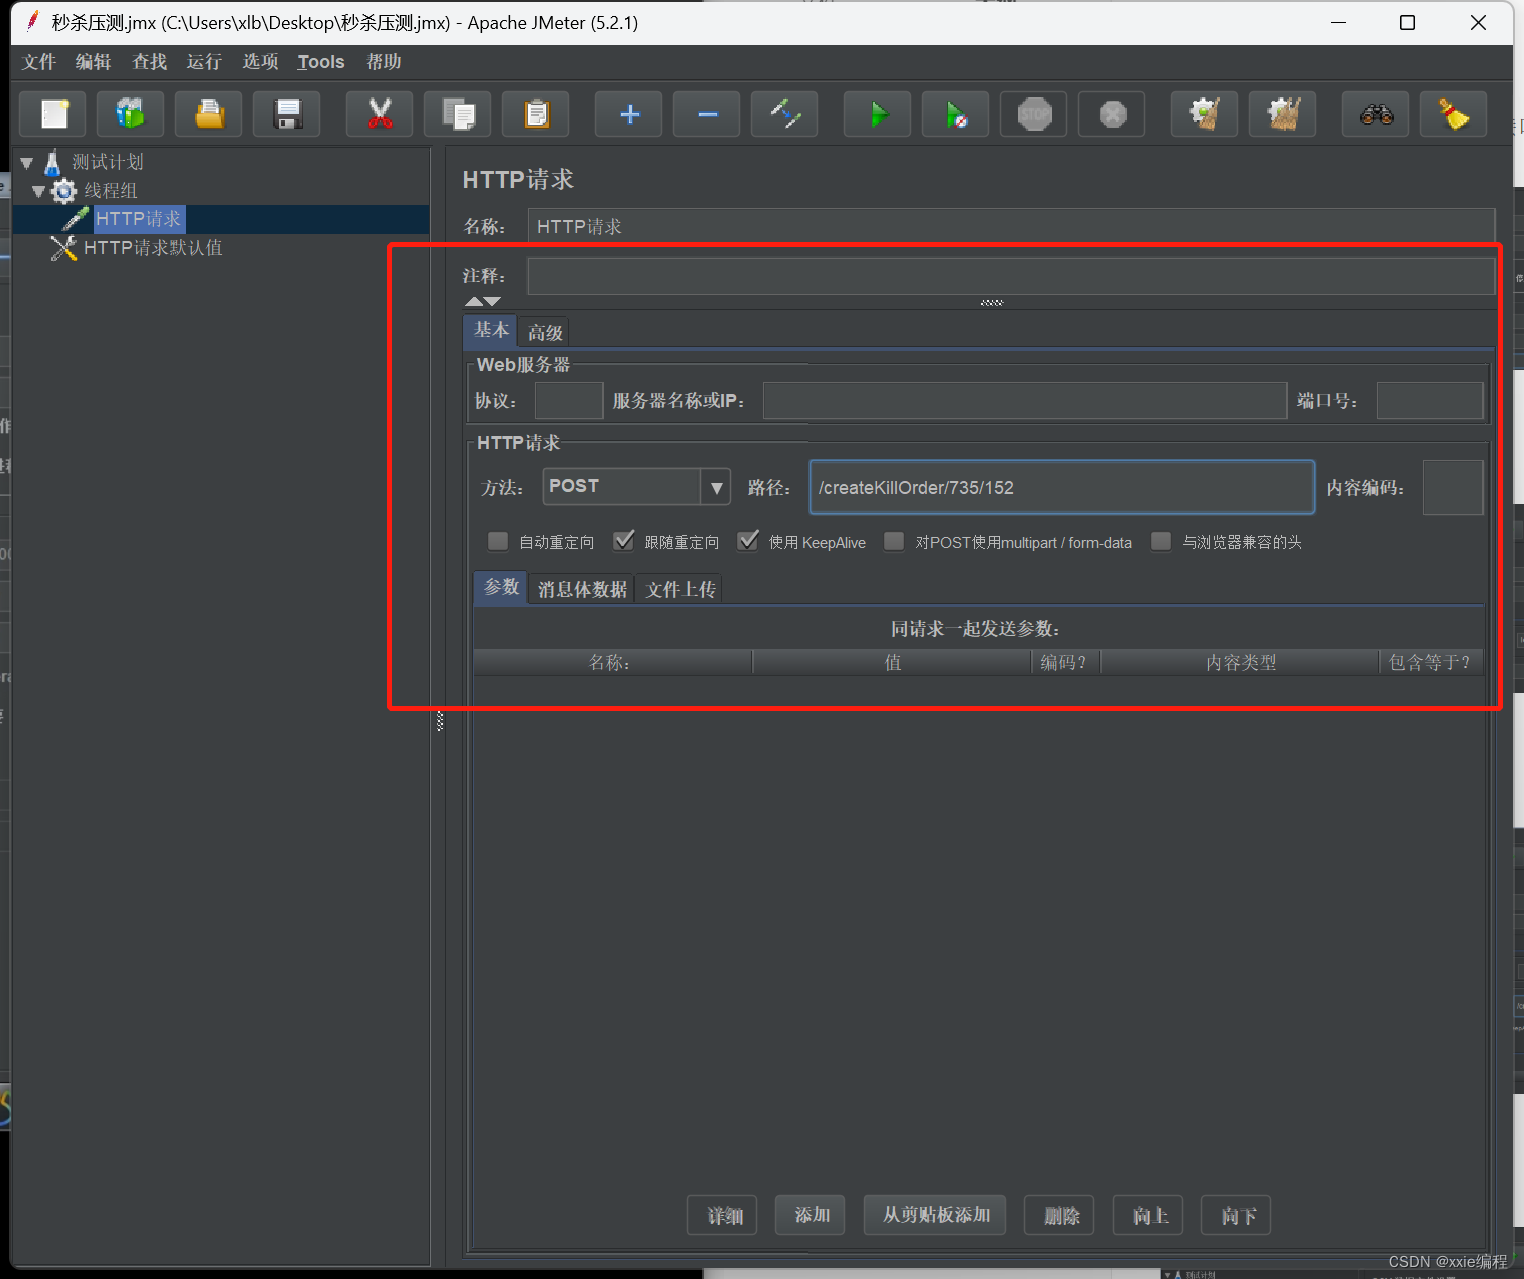Click the 端口号 input field
Image resolution: width=1524 pixels, height=1279 pixels.
[x=1430, y=400]
